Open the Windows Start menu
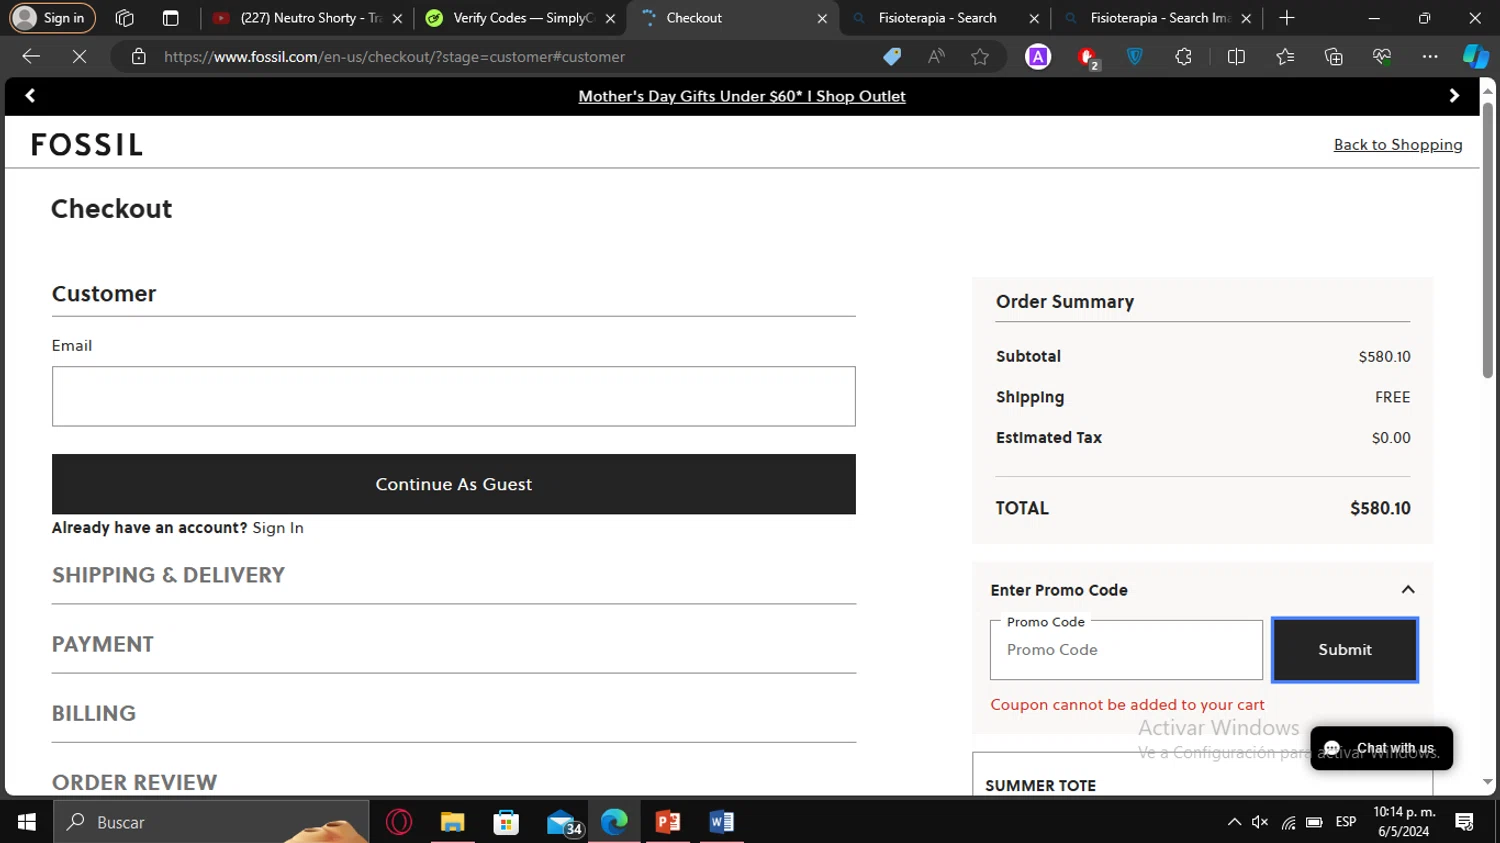Screen dimensions: 1500x843 27,822
